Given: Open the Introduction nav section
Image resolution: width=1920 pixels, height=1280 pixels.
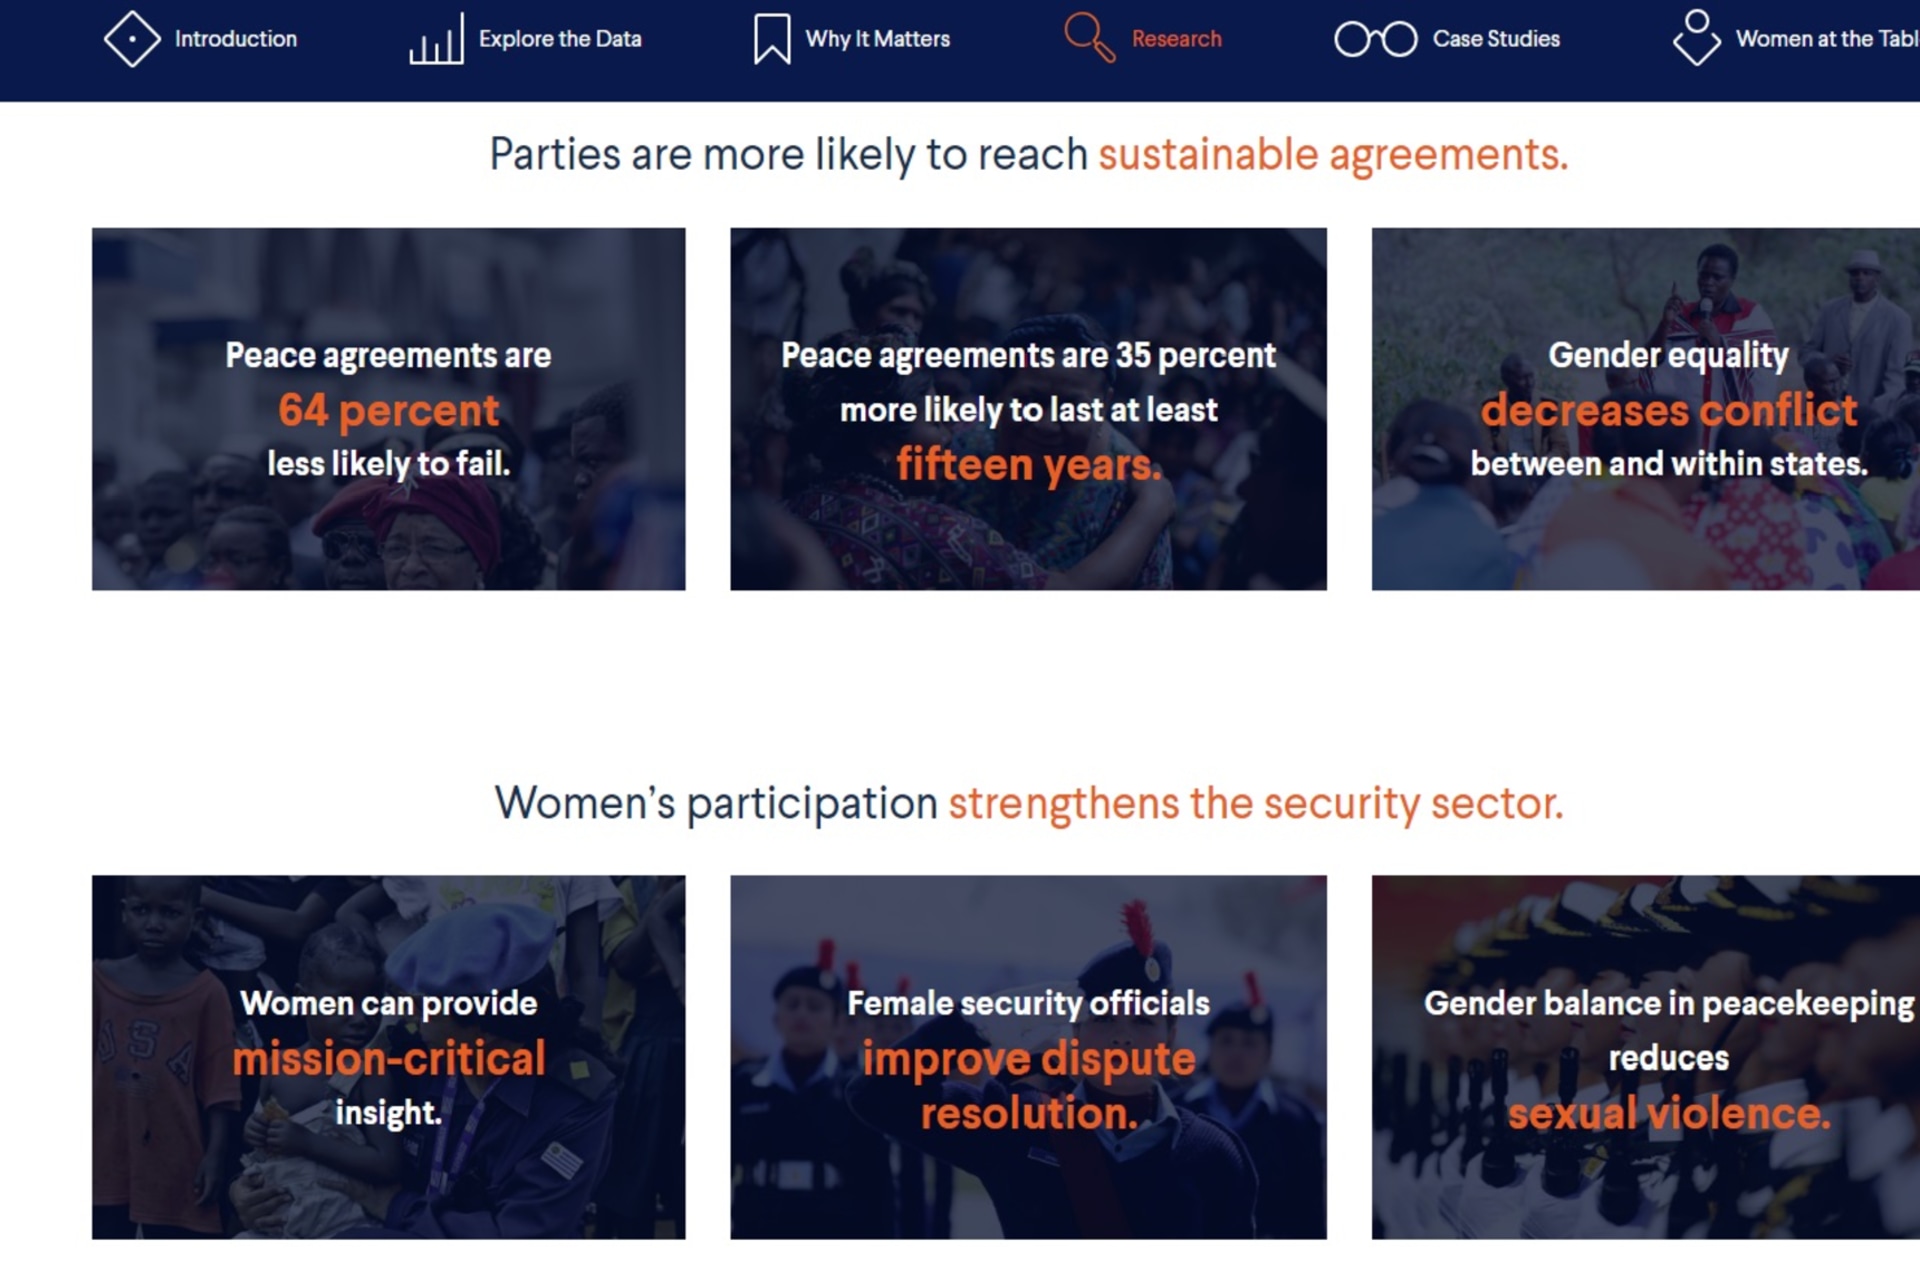Looking at the screenshot, I should pyautogui.click(x=236, y=39).
